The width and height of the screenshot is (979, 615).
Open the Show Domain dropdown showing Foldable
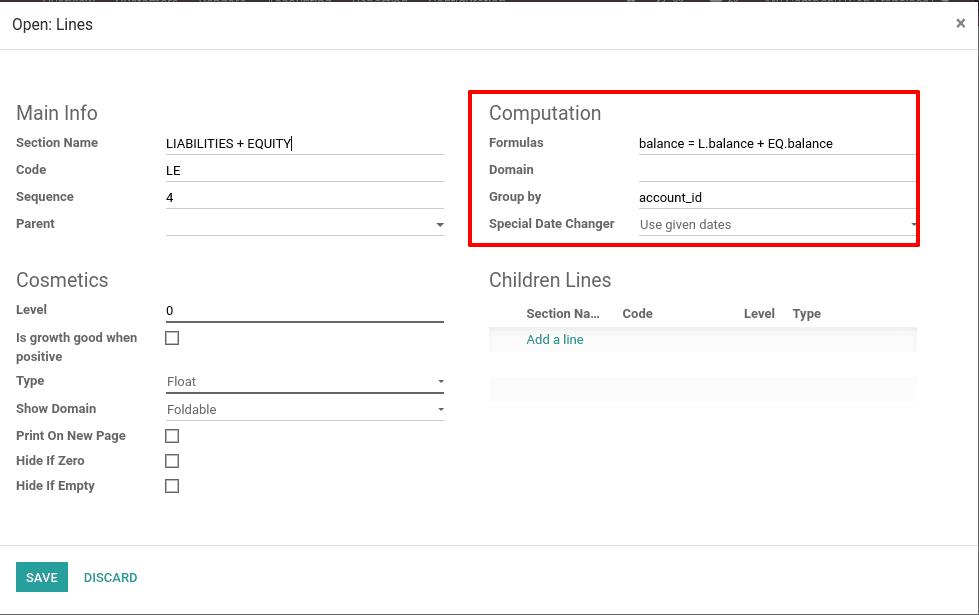(x=305, y=410)
